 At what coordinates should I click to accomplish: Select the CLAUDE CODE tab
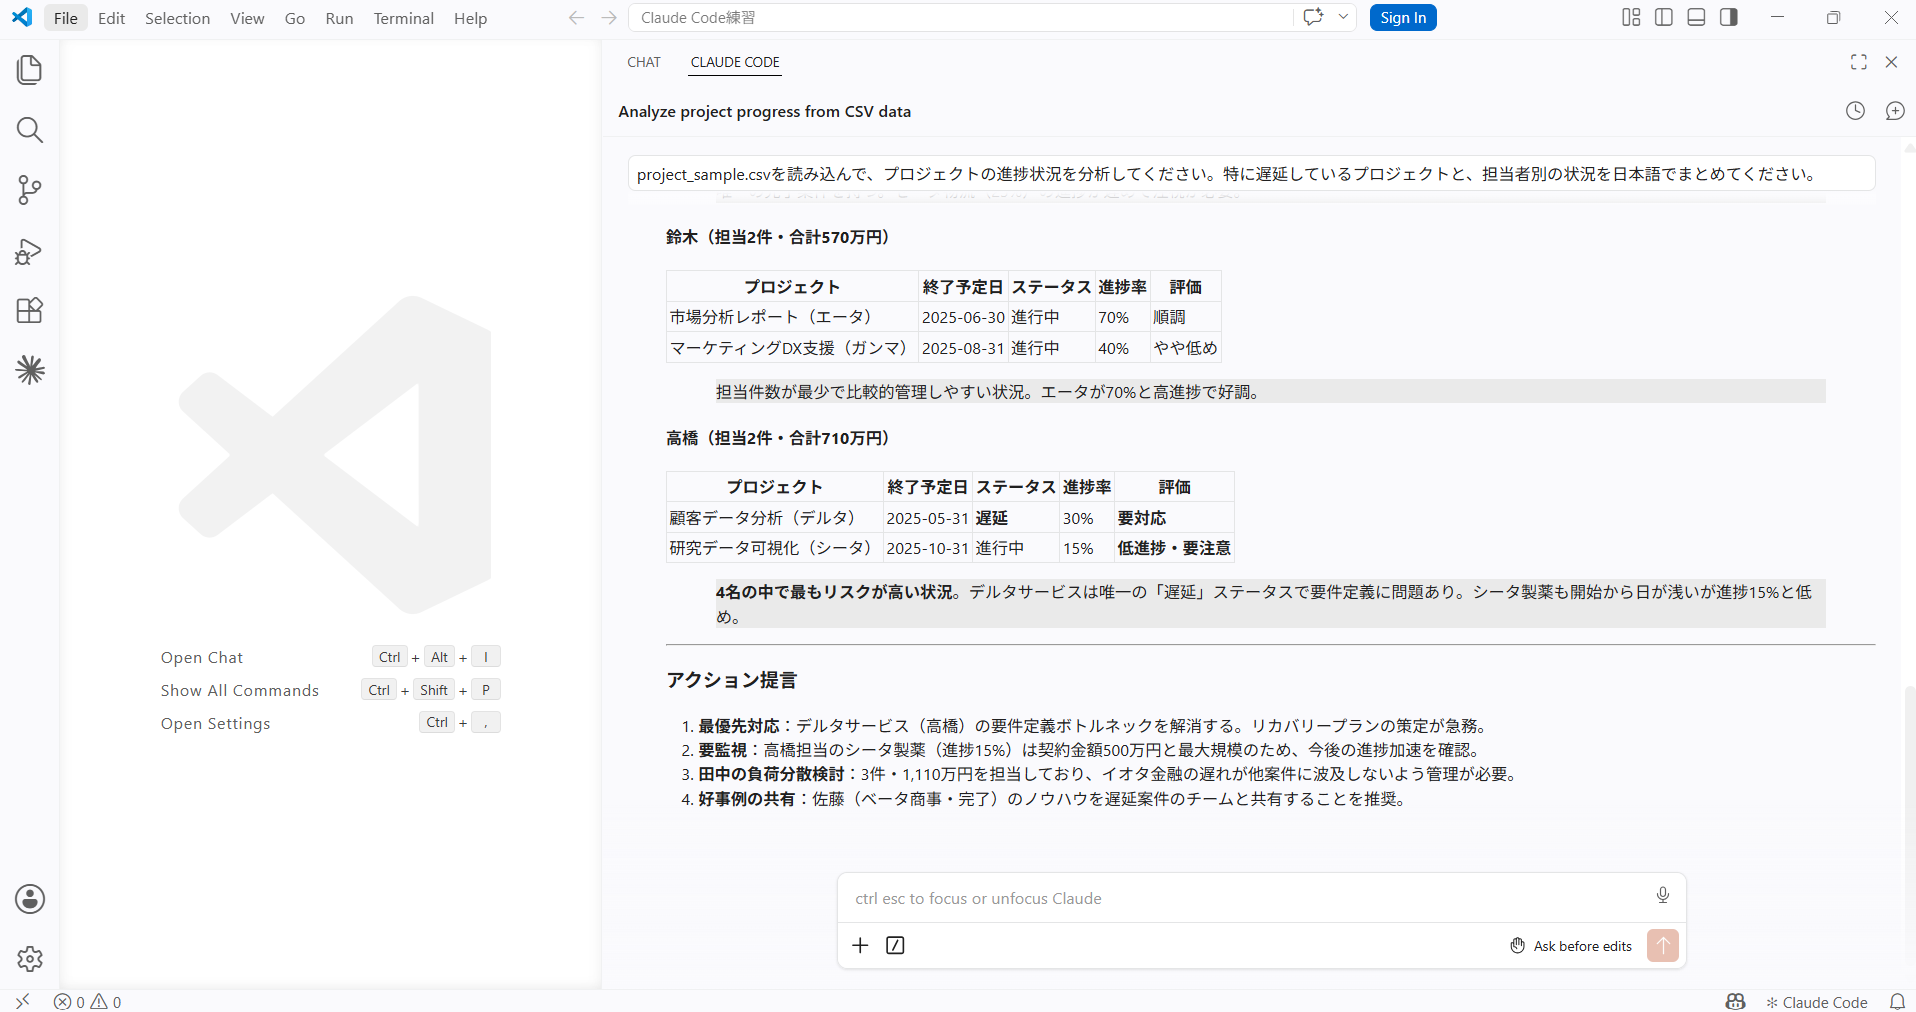click(x=735, y=62)
